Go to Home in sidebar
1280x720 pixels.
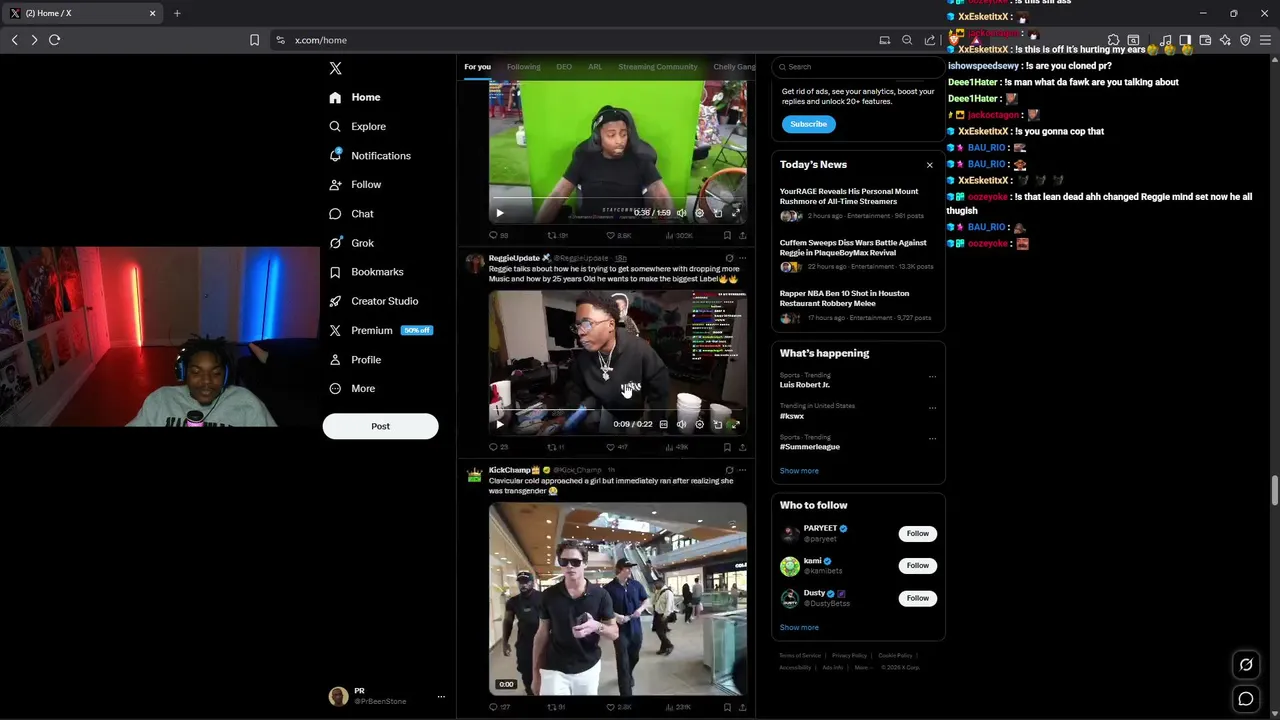[x=355, y=97]
